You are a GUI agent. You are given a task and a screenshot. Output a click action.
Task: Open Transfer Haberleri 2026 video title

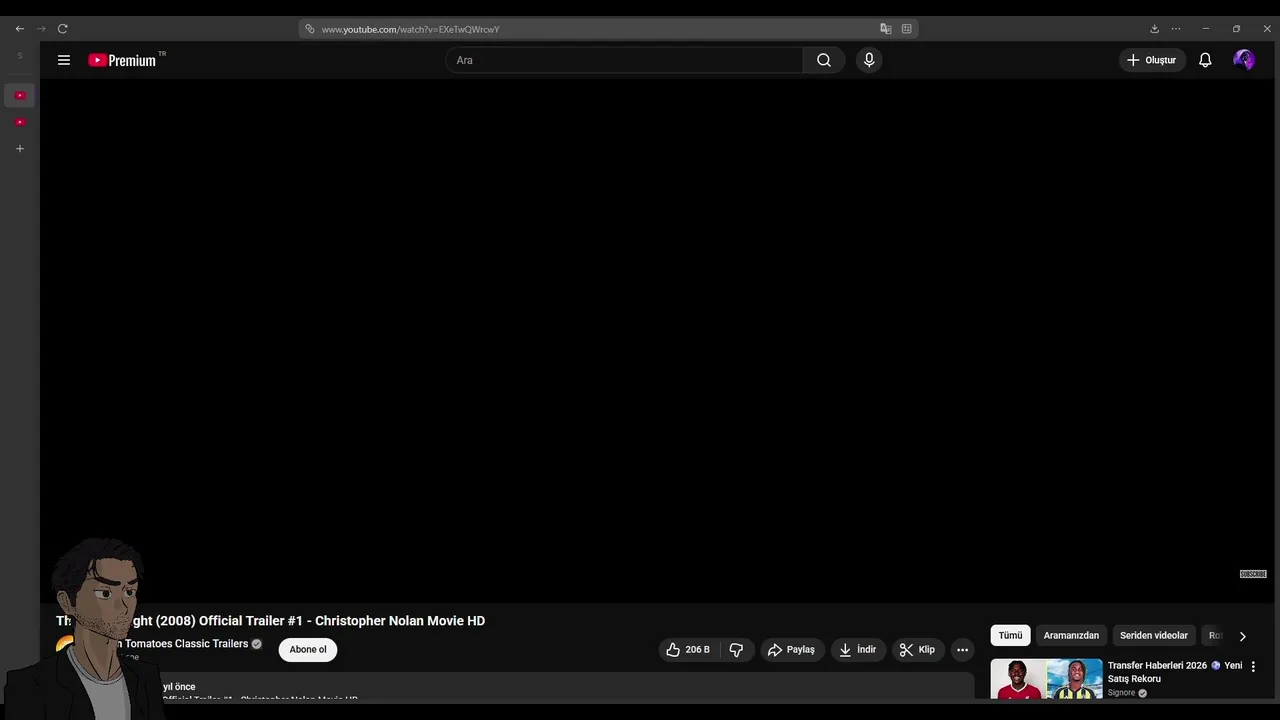[1175, 672]
